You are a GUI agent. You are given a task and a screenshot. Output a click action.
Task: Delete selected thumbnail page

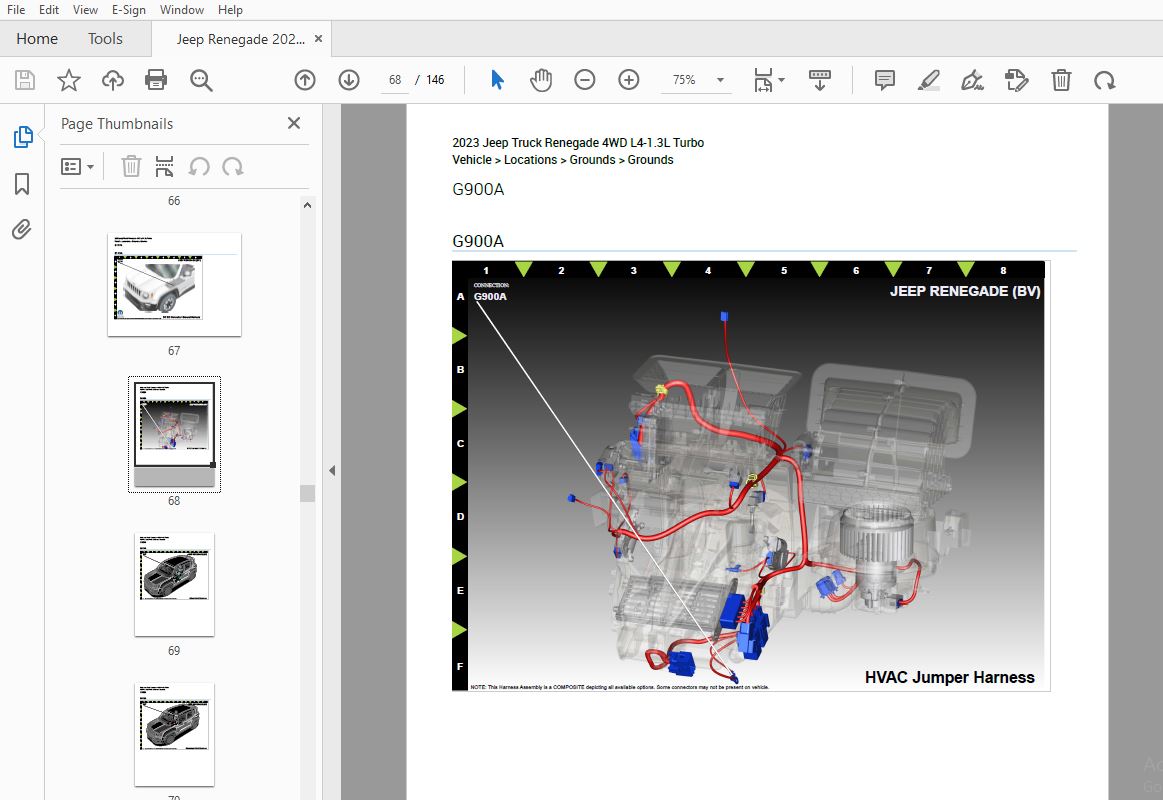point(131,166)
